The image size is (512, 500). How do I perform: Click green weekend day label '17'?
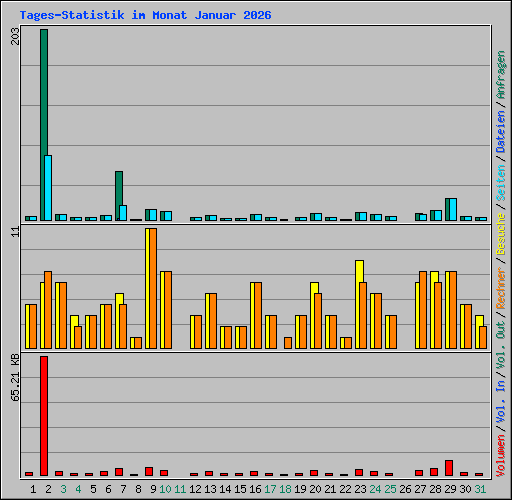click(x=270, y=489)
